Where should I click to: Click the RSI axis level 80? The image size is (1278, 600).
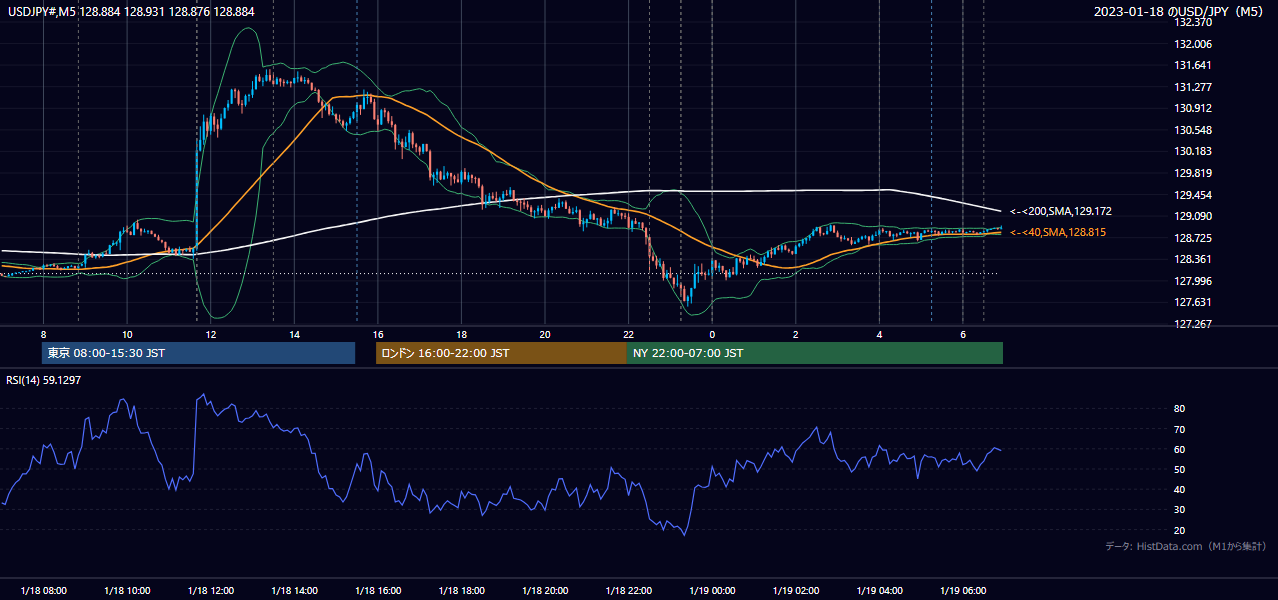pyautogui.click(x=1179, y=409)
